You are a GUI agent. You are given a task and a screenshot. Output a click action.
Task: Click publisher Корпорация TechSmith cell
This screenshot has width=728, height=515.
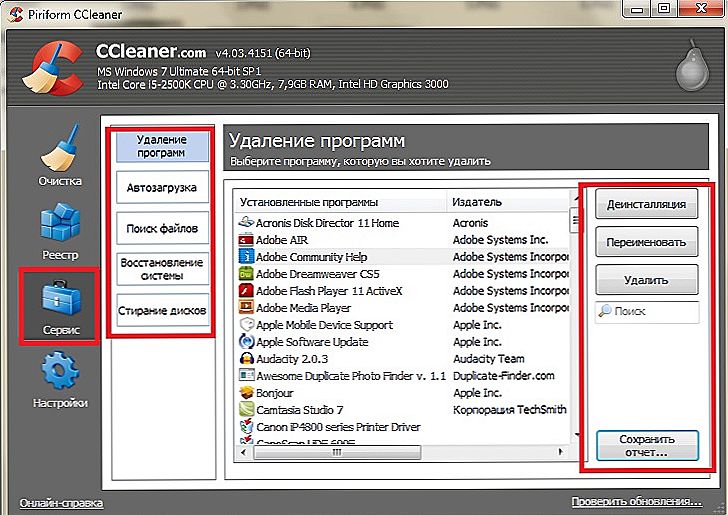pyautogui.click(x=510, y=410)
